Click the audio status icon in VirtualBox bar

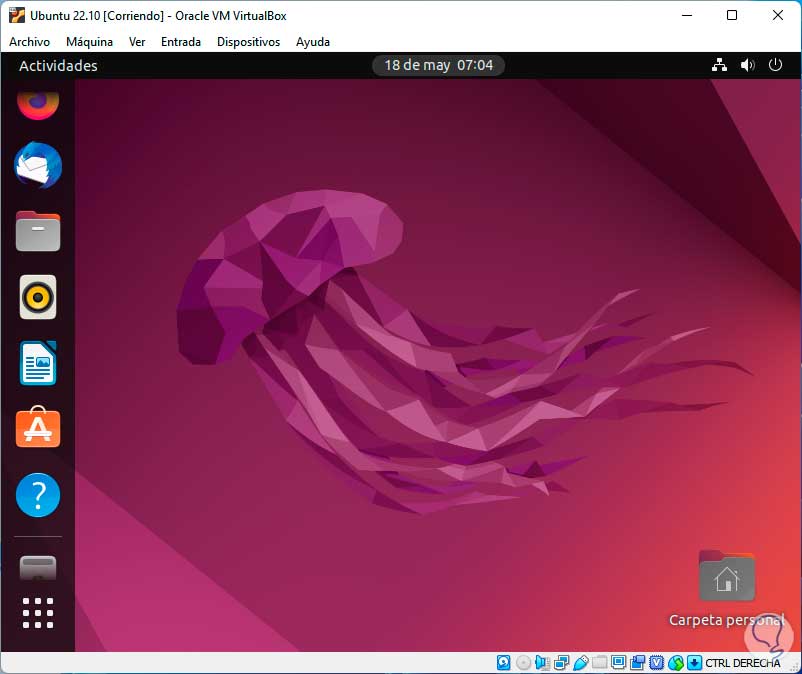click(542, 663)
